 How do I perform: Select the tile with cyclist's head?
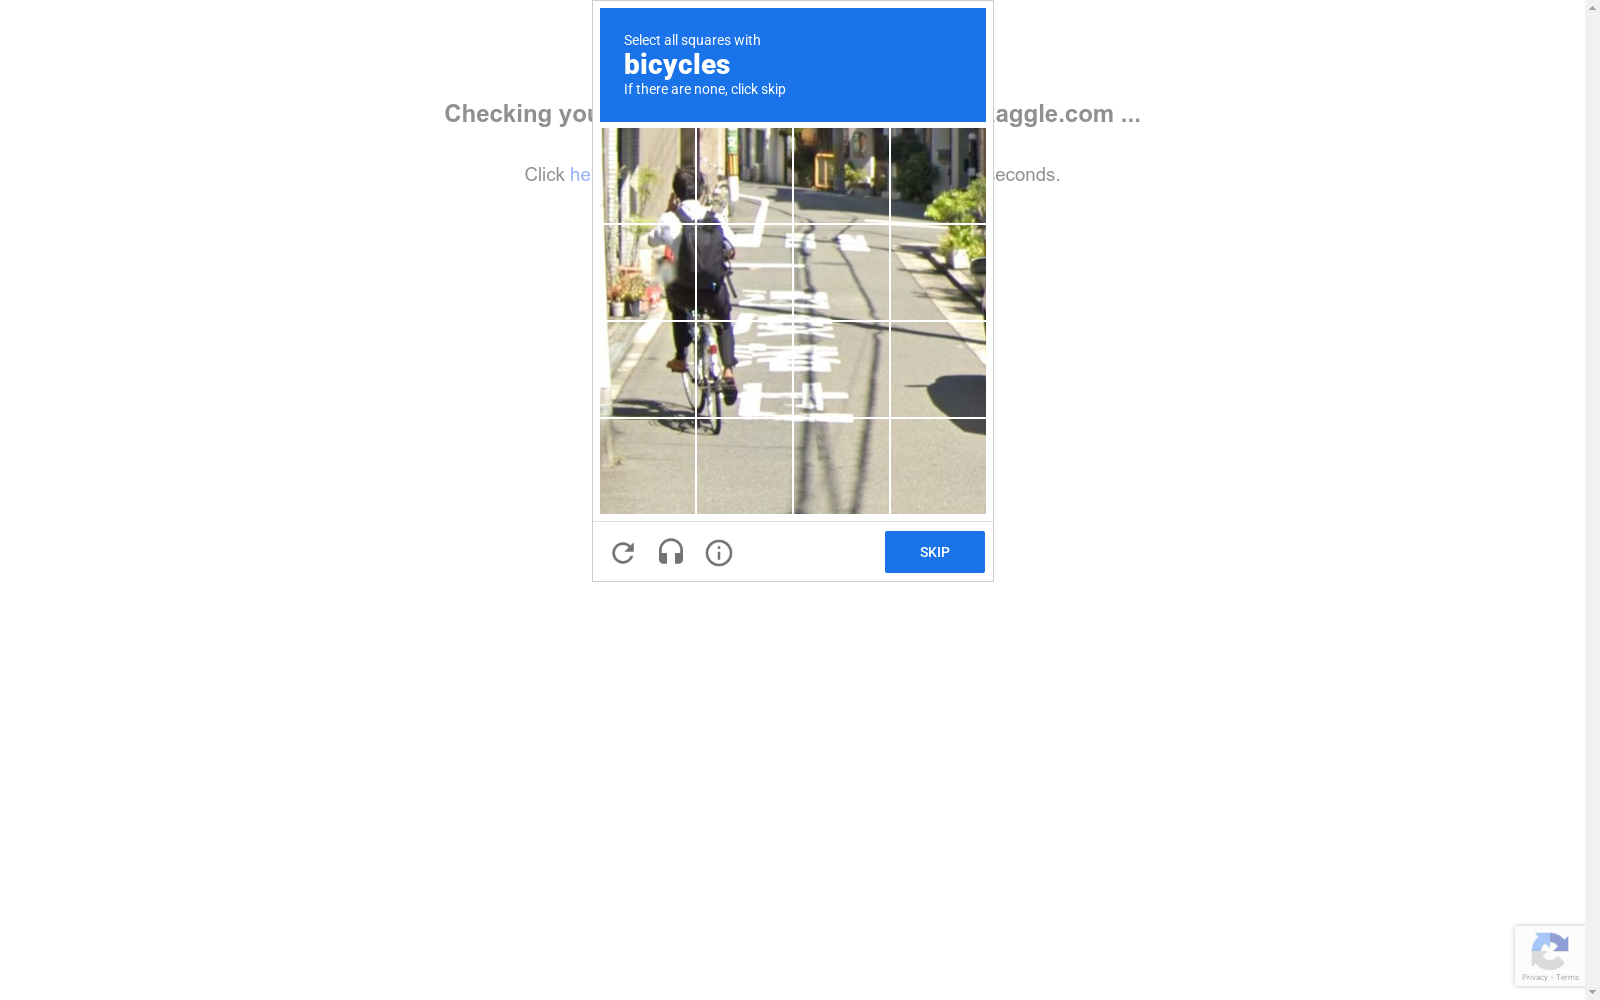(x=648, y=175)
